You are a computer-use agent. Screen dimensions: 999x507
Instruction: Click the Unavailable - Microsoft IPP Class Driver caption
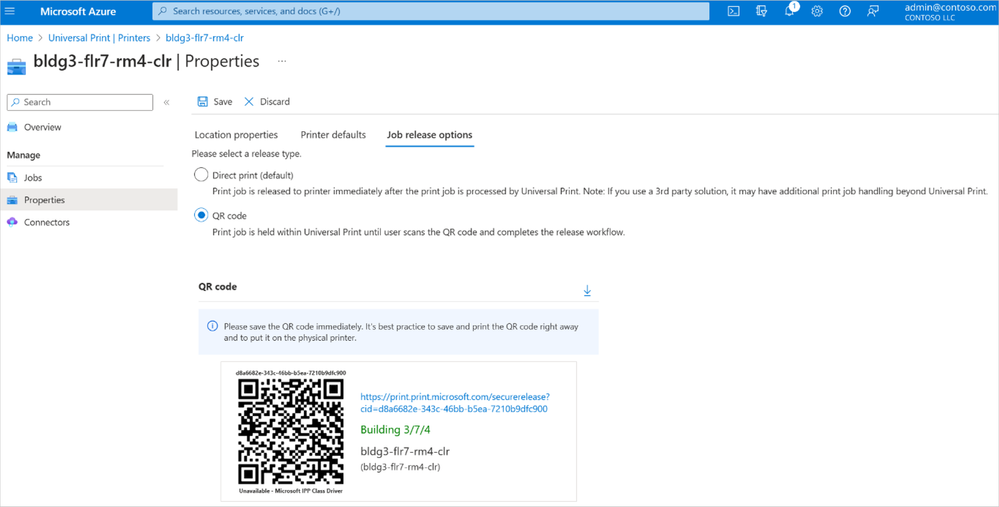tap(291, 491)
